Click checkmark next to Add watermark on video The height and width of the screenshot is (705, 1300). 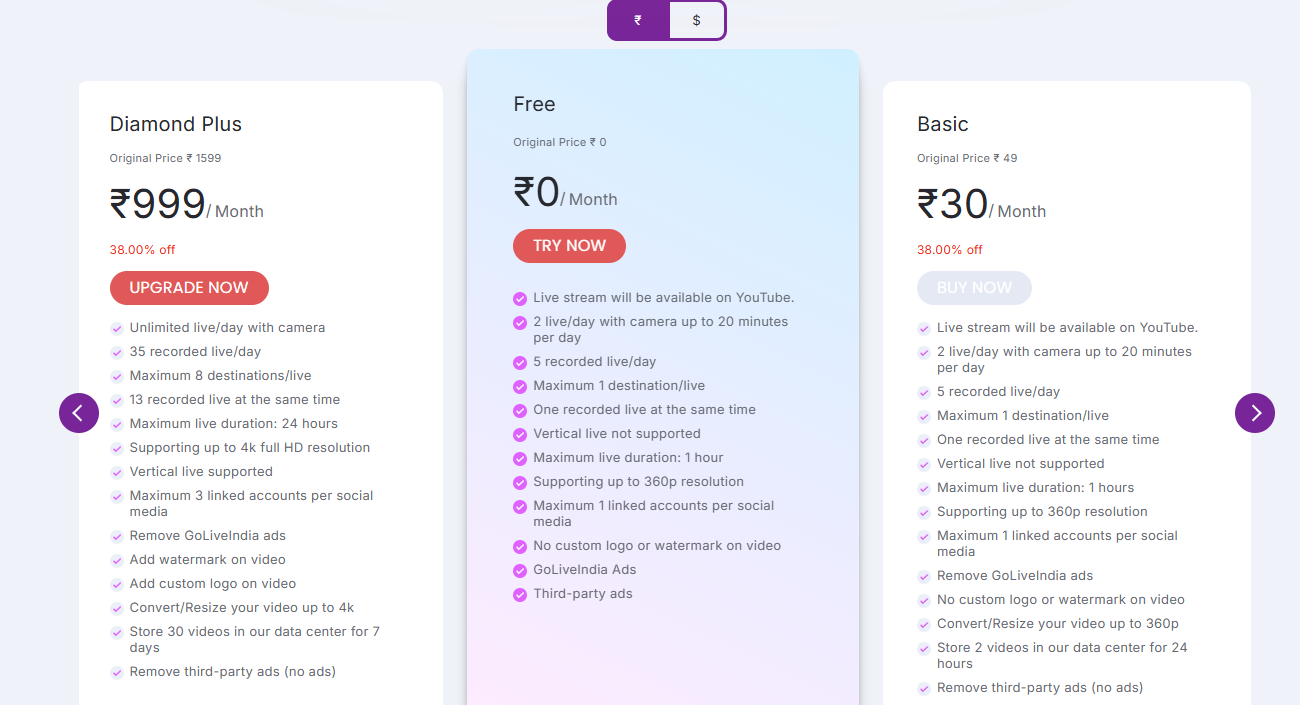(x=117, y=561)
